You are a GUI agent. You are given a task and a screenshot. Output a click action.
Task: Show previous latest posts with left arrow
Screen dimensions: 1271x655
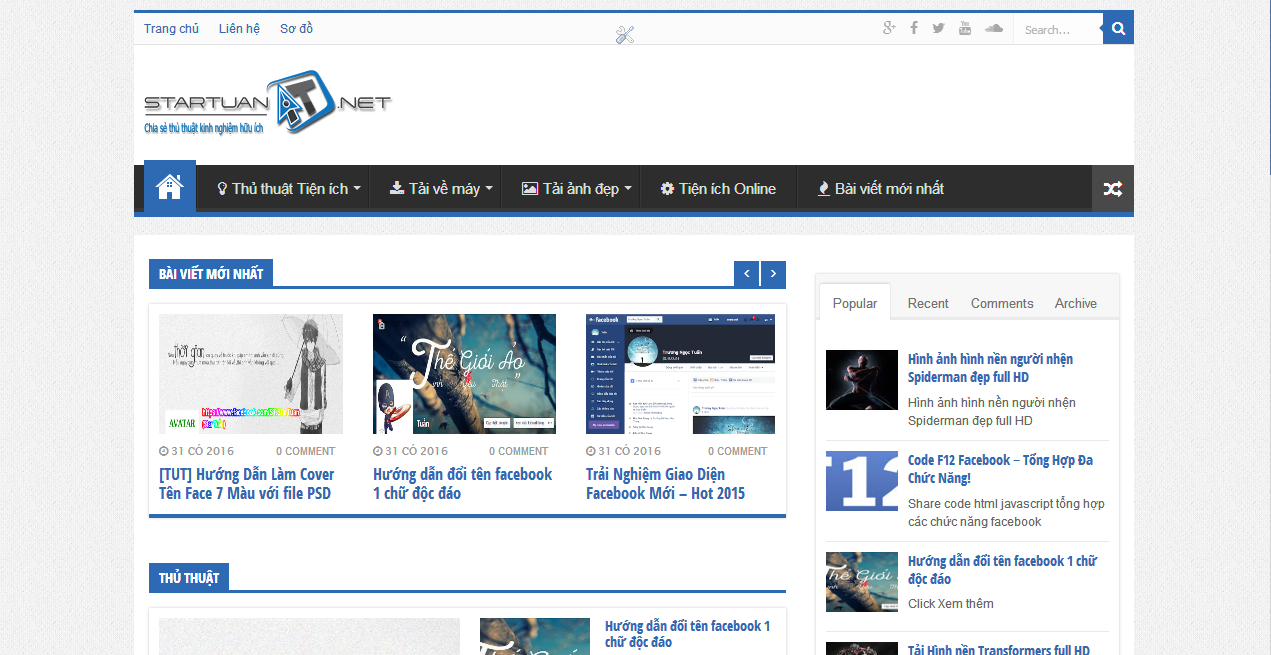click(746, 274)
